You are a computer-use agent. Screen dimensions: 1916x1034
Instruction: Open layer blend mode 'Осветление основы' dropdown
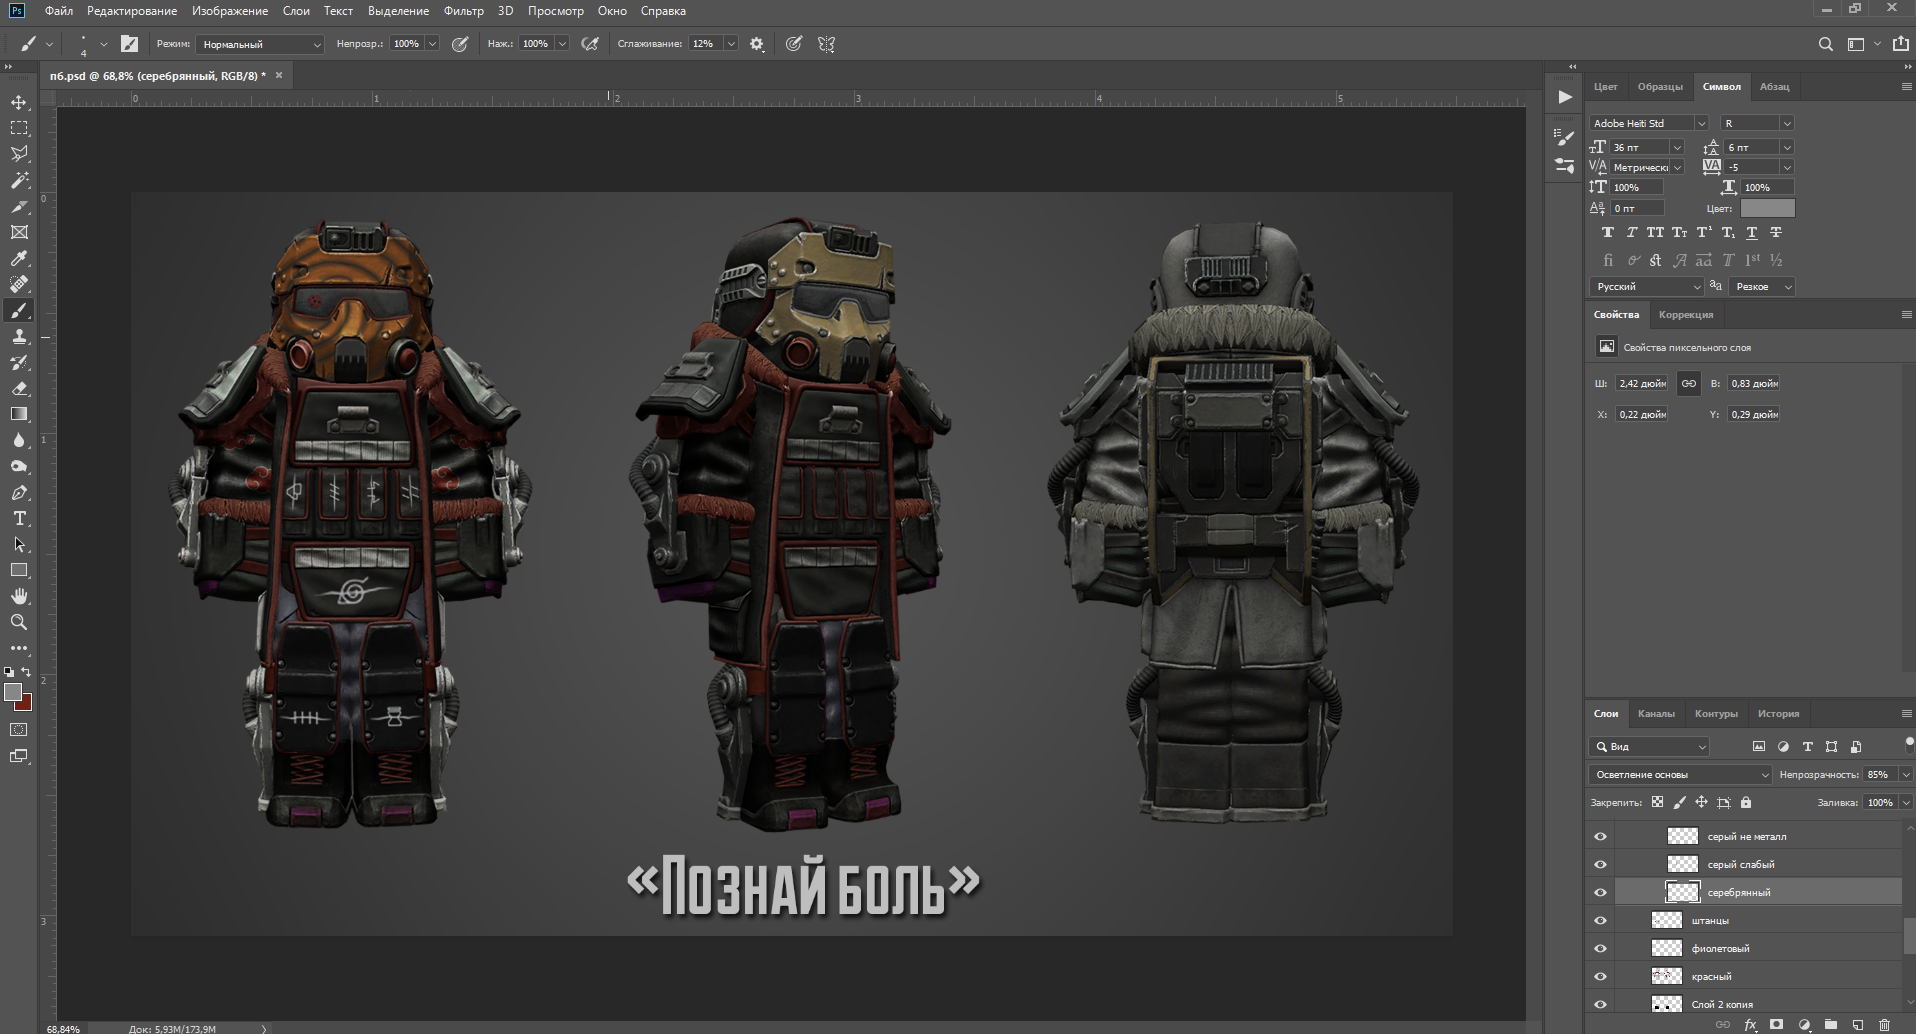1680,774
